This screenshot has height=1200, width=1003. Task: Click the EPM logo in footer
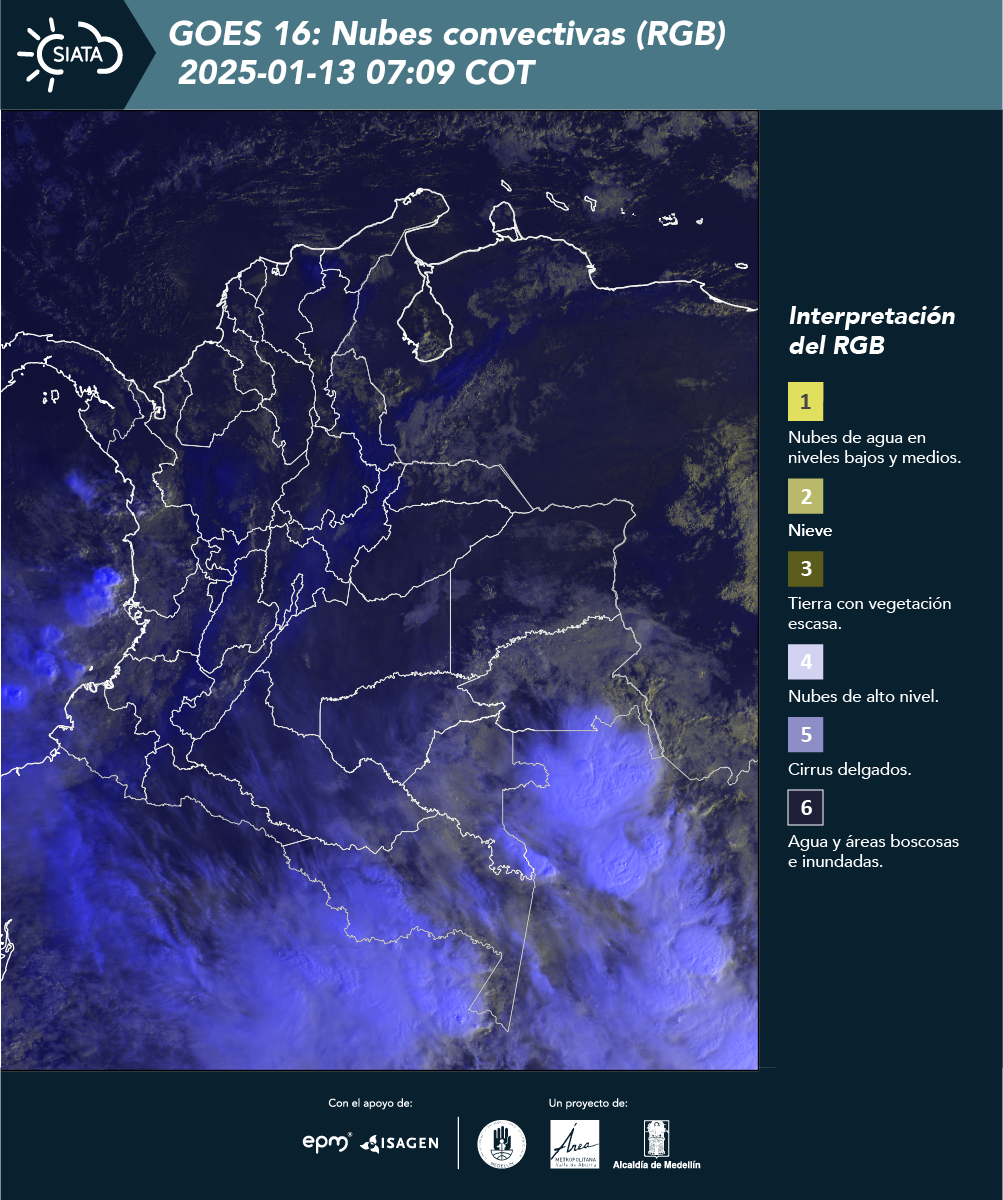(x=328, y=1142)
